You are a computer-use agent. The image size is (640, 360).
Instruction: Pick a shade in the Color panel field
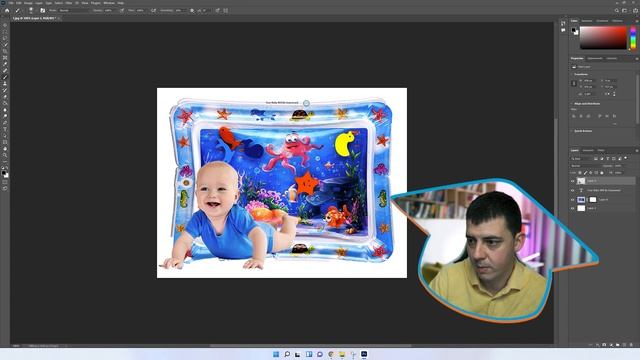603,38
